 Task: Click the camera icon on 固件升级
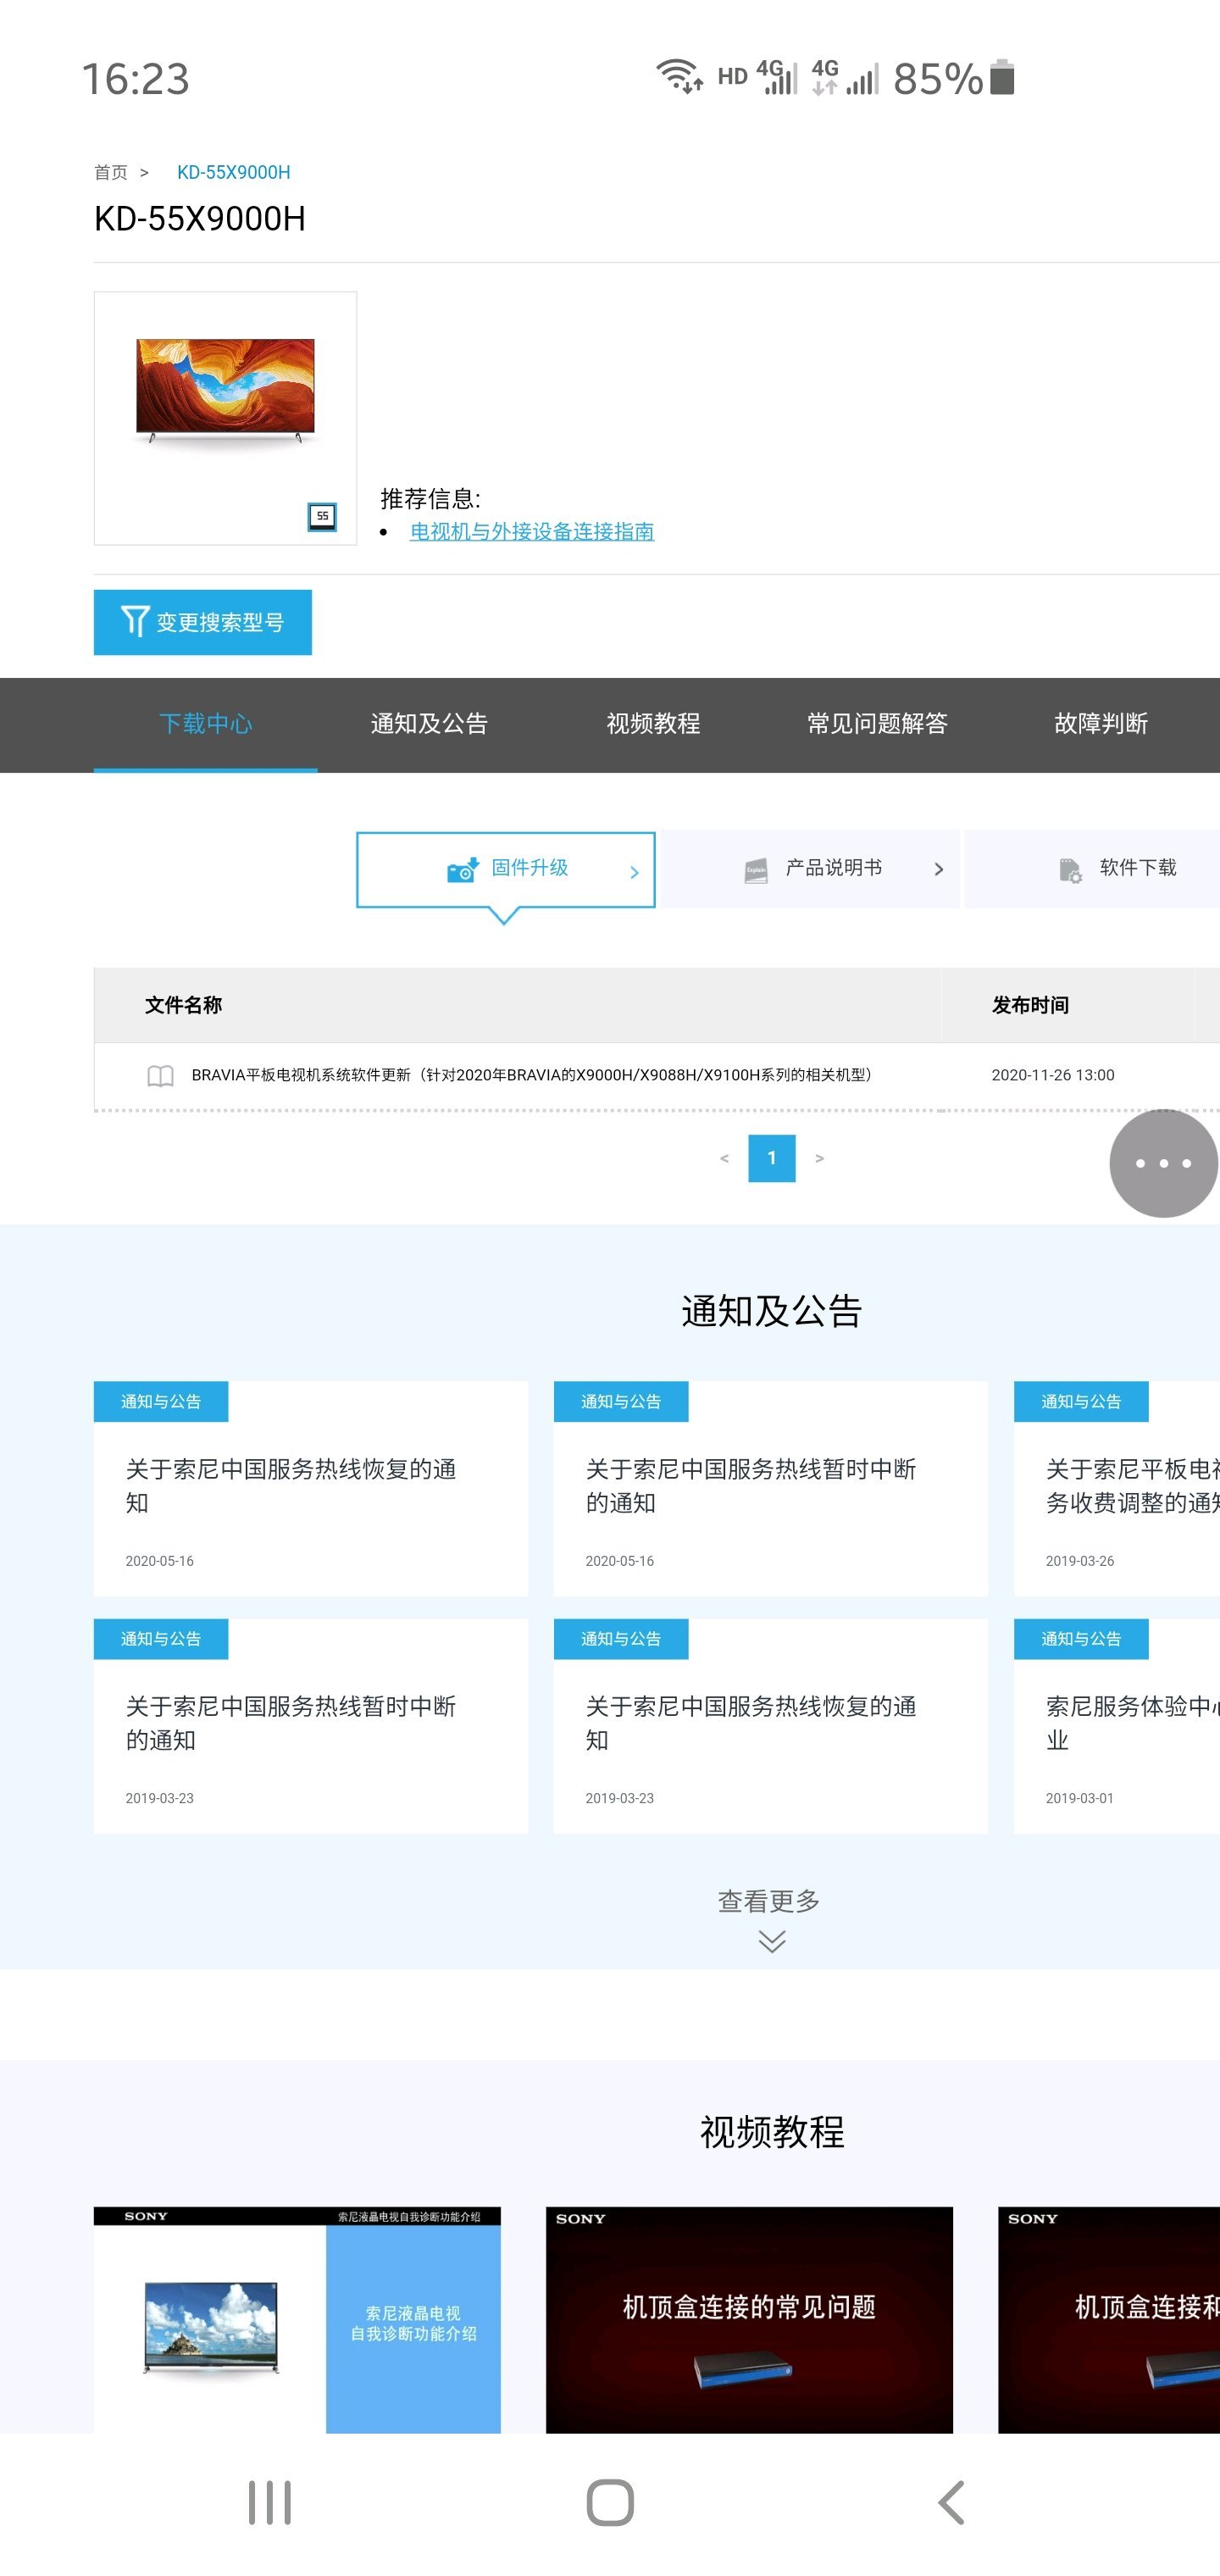(462, 869)
